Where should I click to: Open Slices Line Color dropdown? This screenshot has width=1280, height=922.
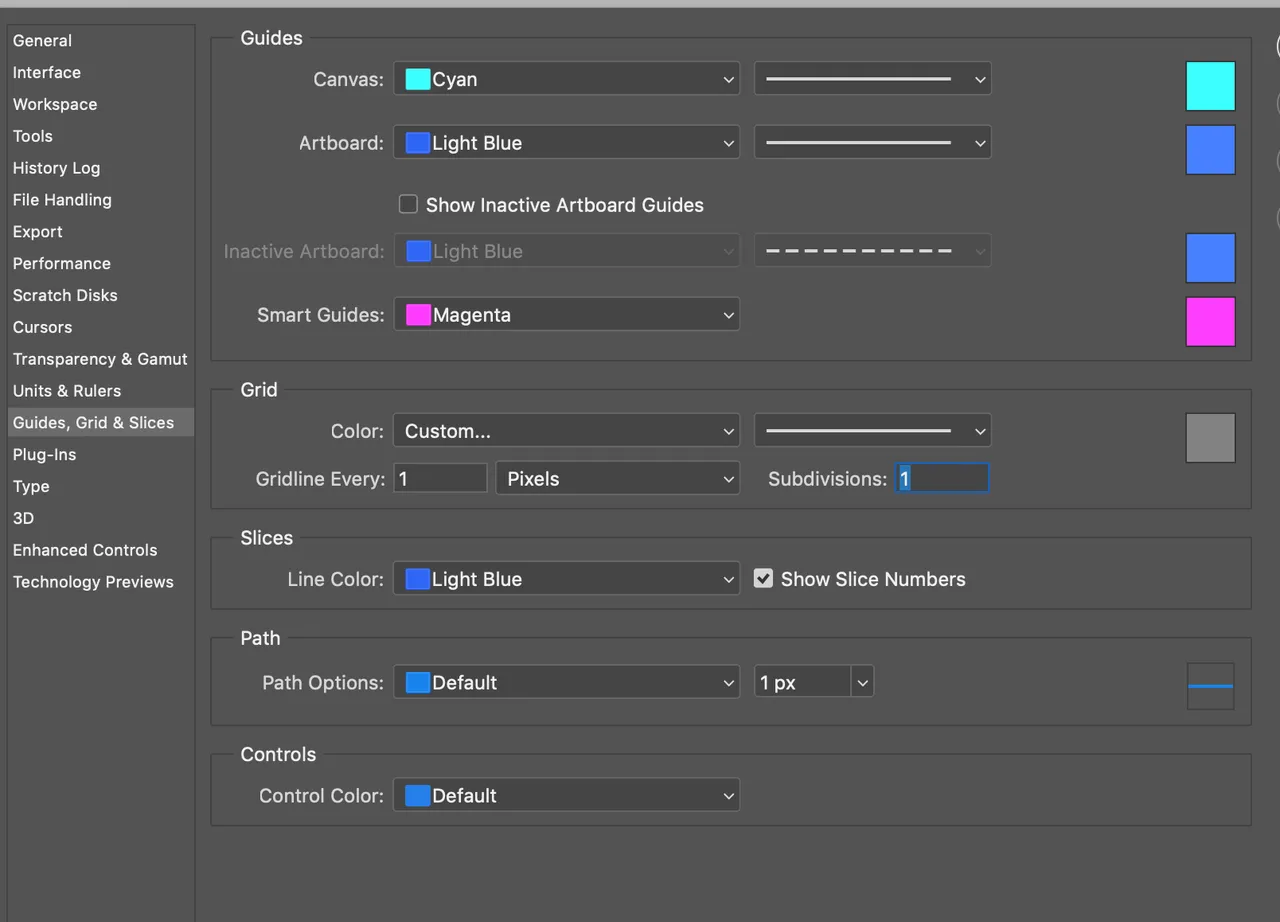(566, 579)
